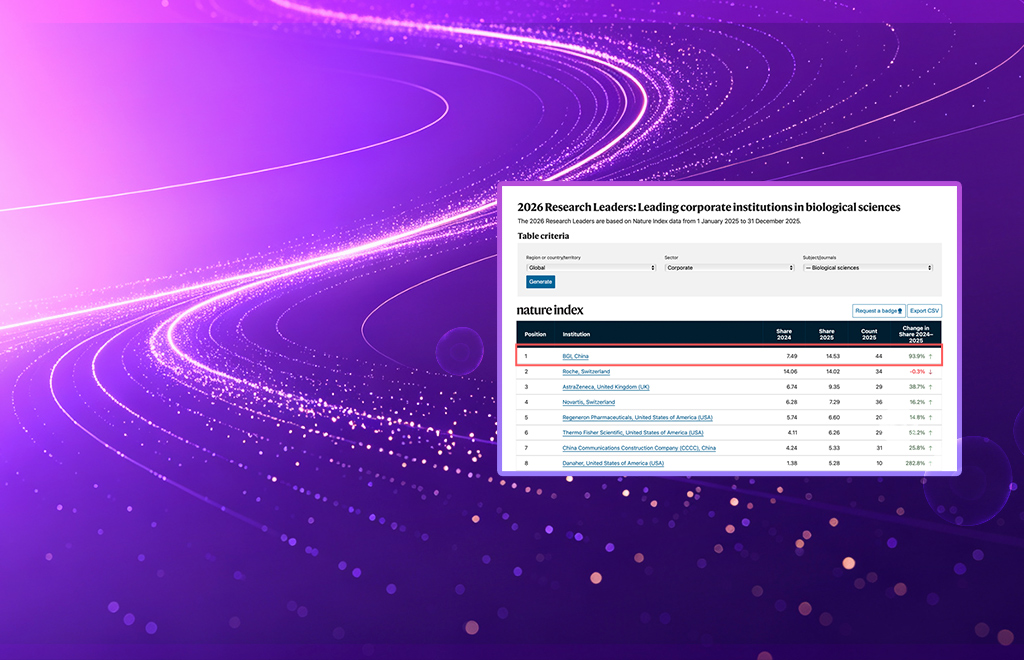Viewport: 1024px width, 660px height.
Task: Open the Subject/journals dropdown showing Biological sciences
Action: point(868,268)
